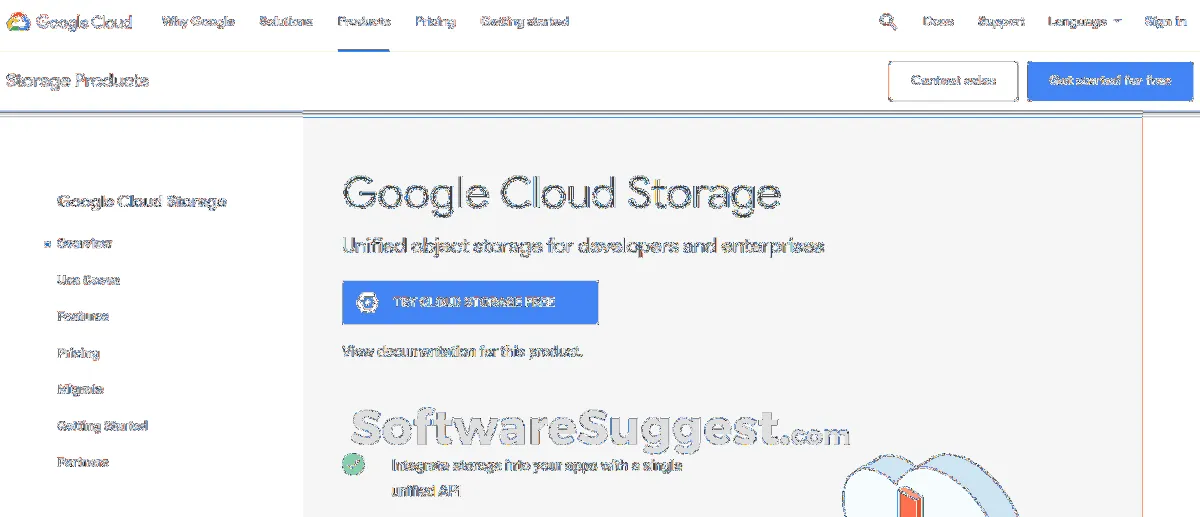
Task: Go to Pricing in the top navigation bar
Action: click(x=435, y=22)
